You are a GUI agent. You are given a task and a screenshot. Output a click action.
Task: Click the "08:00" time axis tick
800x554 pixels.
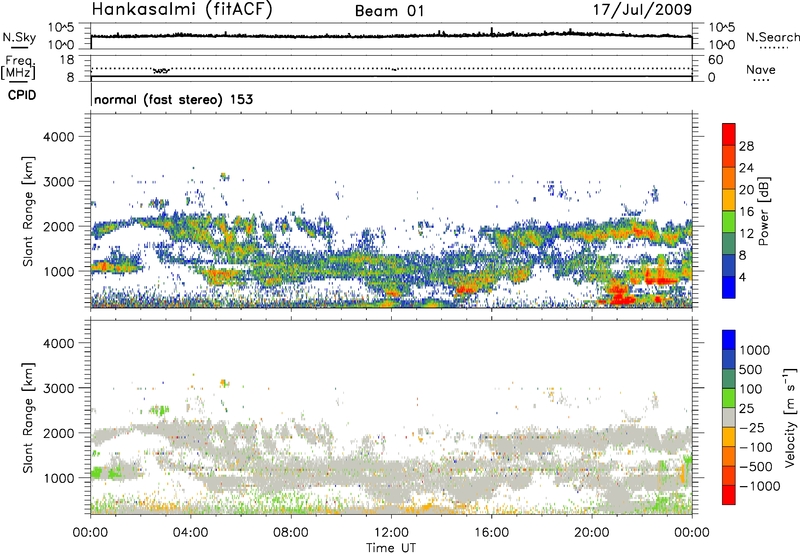291,533
